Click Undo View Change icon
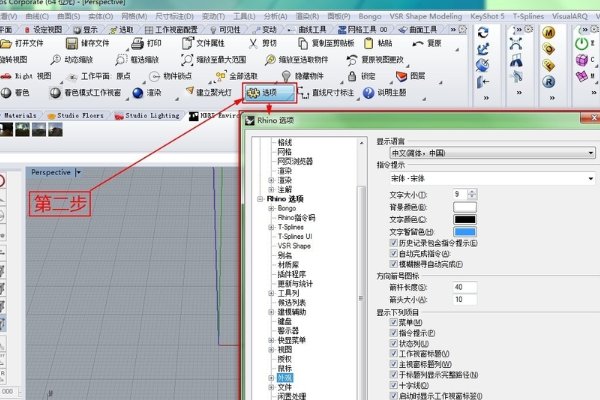Image resolution: width=600 pixels, height=400 pixels. click(x=352, y=60)
